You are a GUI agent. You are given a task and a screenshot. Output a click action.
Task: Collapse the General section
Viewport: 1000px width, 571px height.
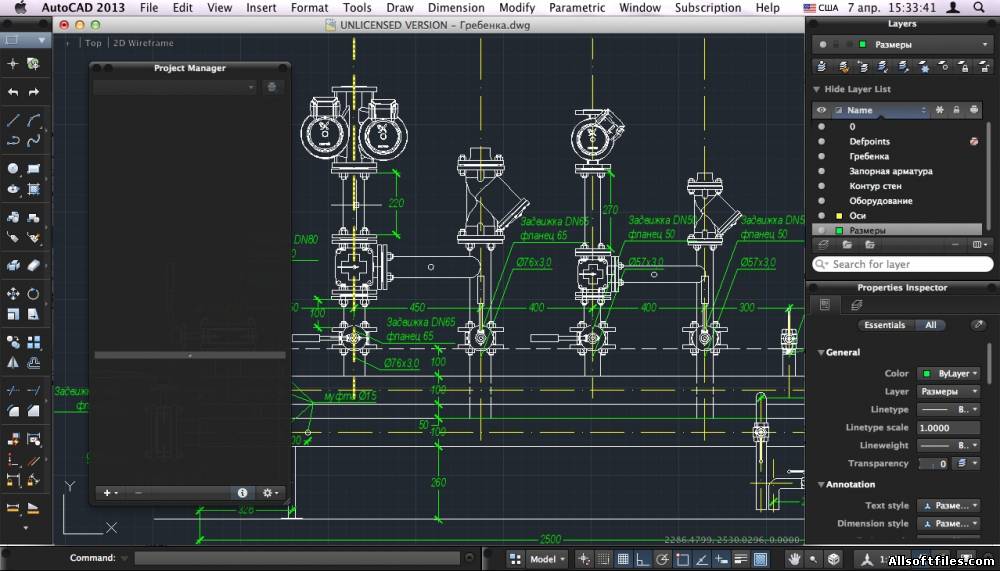[821, 352]
